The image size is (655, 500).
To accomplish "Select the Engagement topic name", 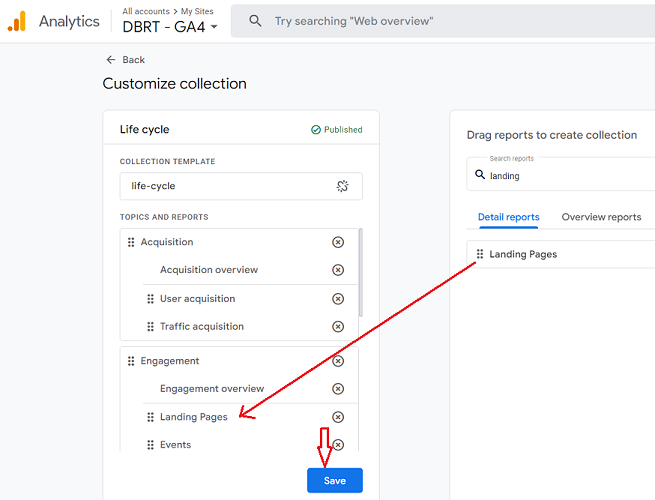I will pyautogui.click(x=170, y=361).
